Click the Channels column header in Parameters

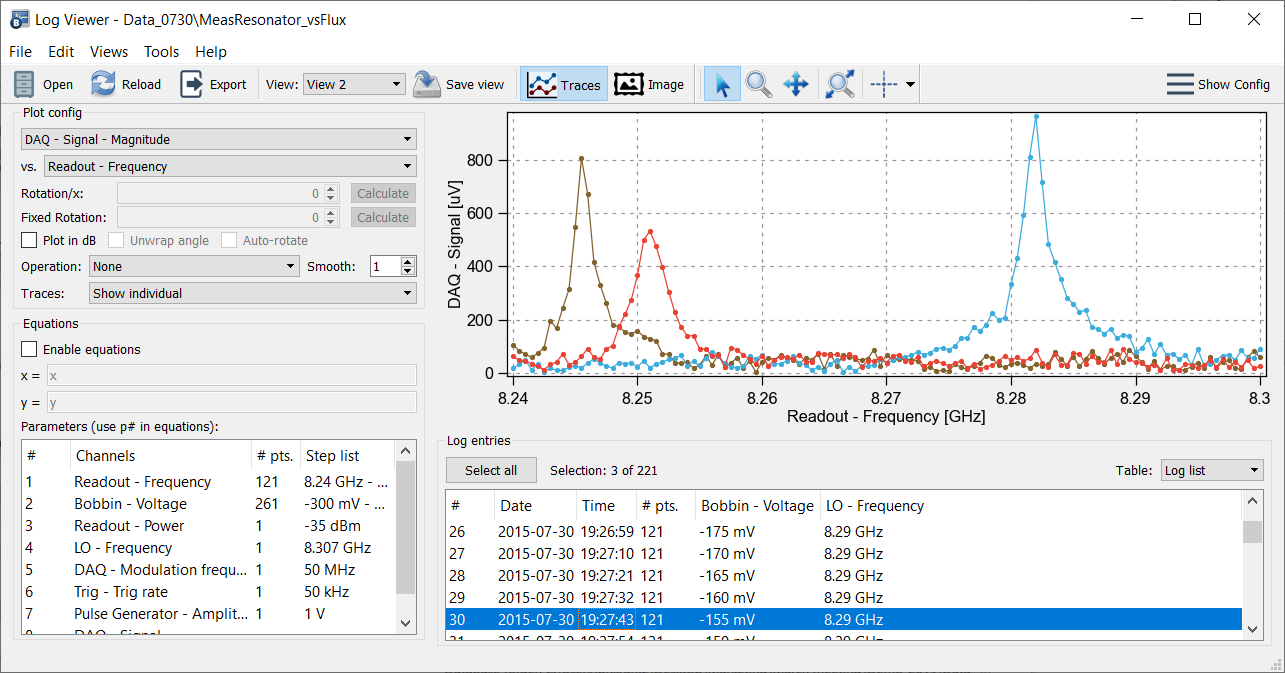point(160,456)
